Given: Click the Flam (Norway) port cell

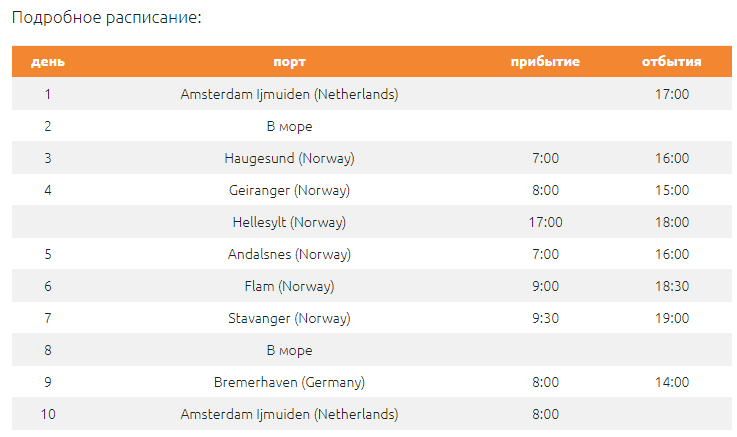Looking at the screenshot, I should click(290, 286).
